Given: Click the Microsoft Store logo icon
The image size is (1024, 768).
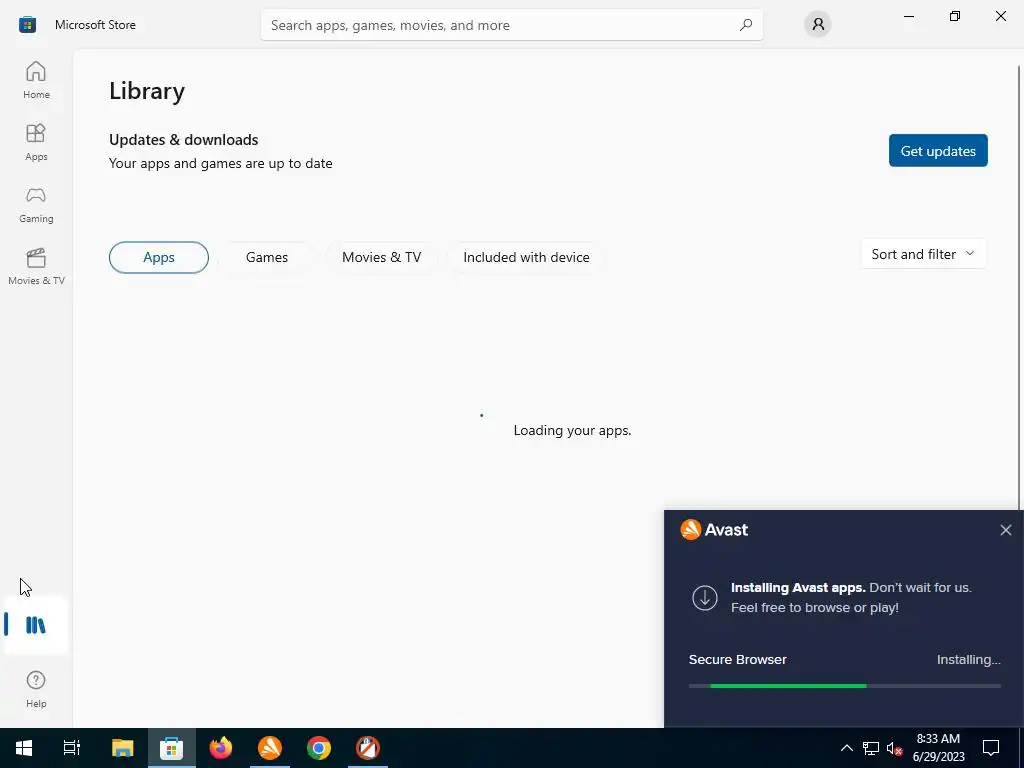Looking at the screenshot, I should pyautogui.click(x=27, y=25).
